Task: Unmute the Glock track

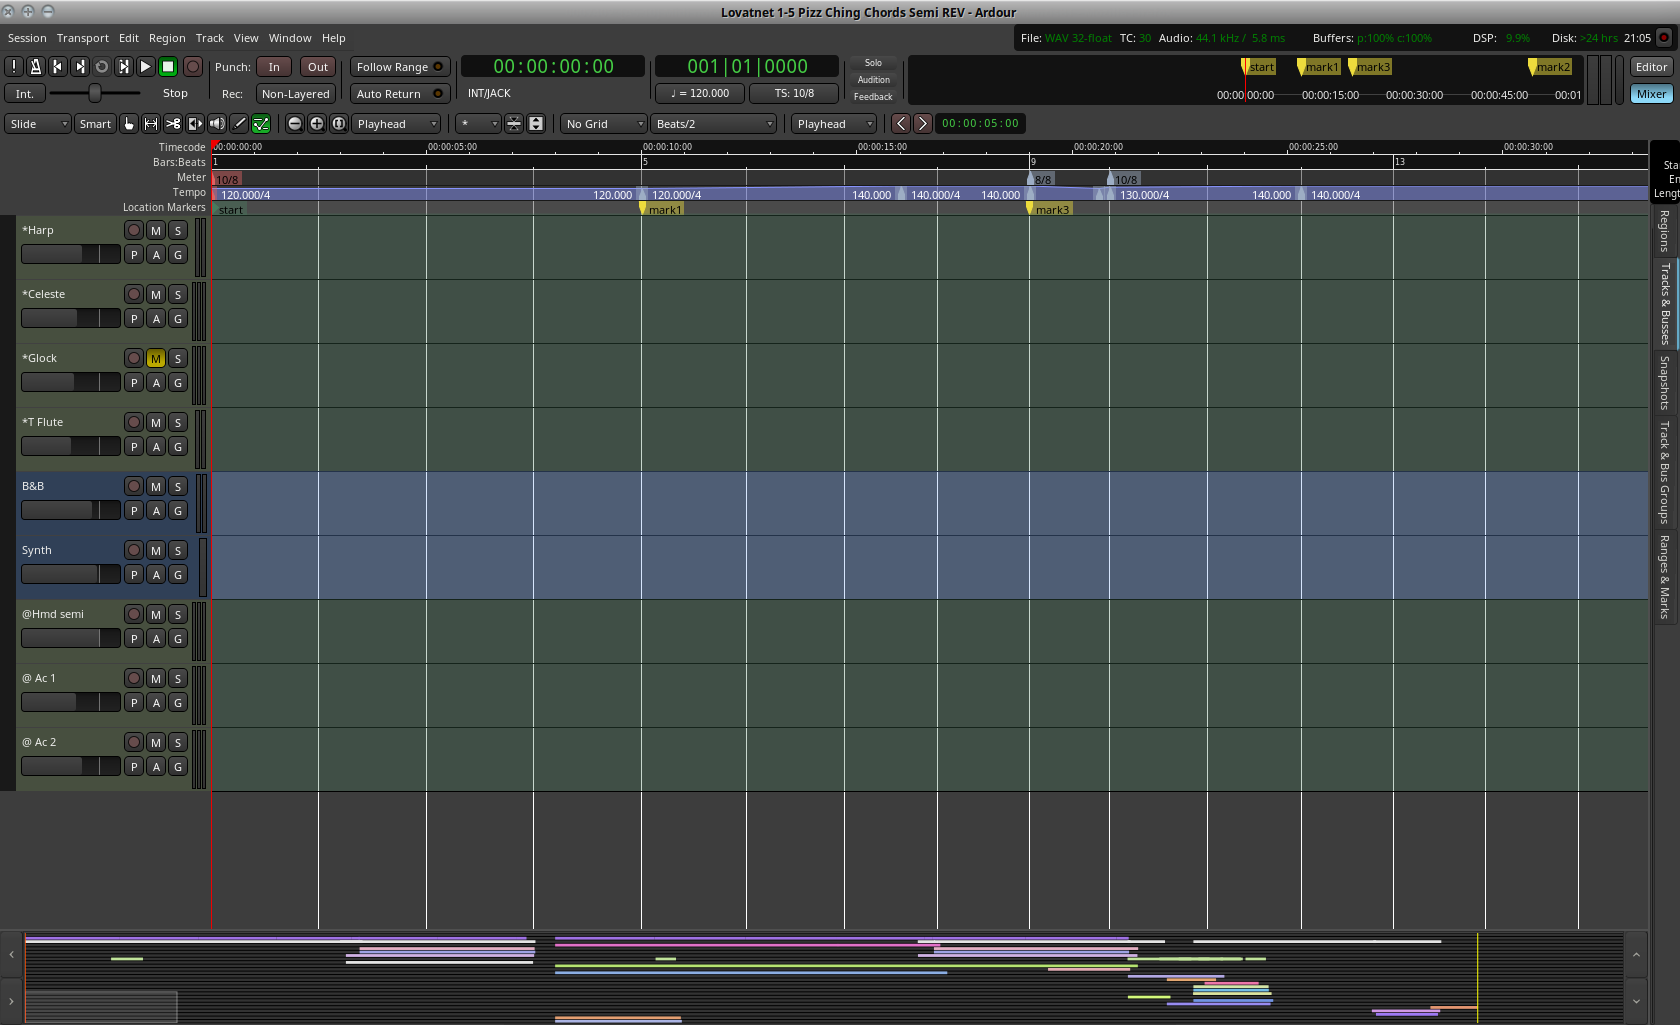Action: (x=156, y=359)
